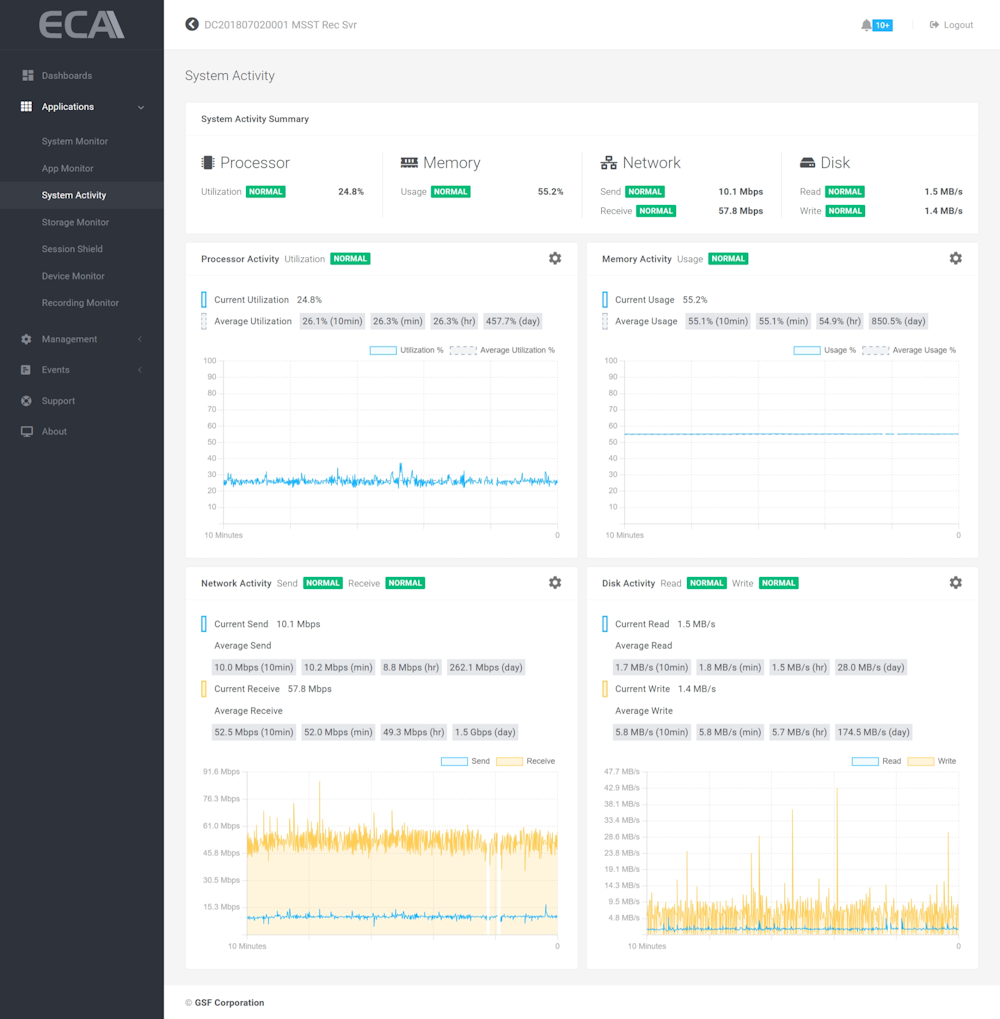Open the notifications bell icon
The height and width of the screenshot is (1019, 1000).
[866, 25]
